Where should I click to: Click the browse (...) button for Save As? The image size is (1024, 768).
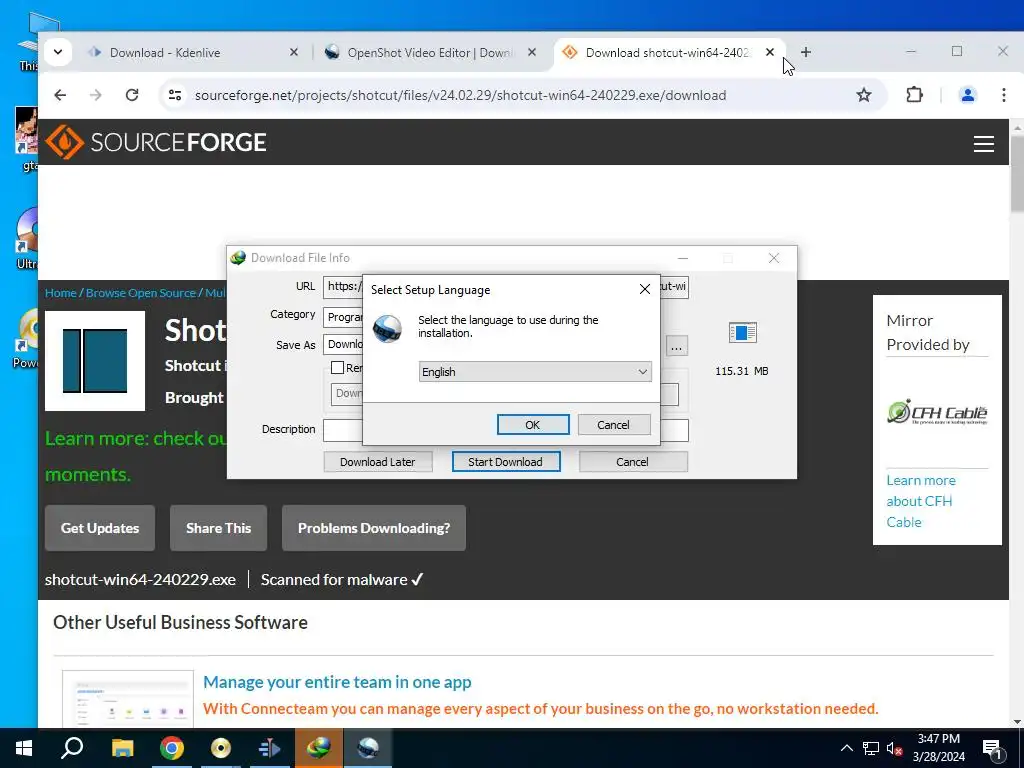[677, 346]
